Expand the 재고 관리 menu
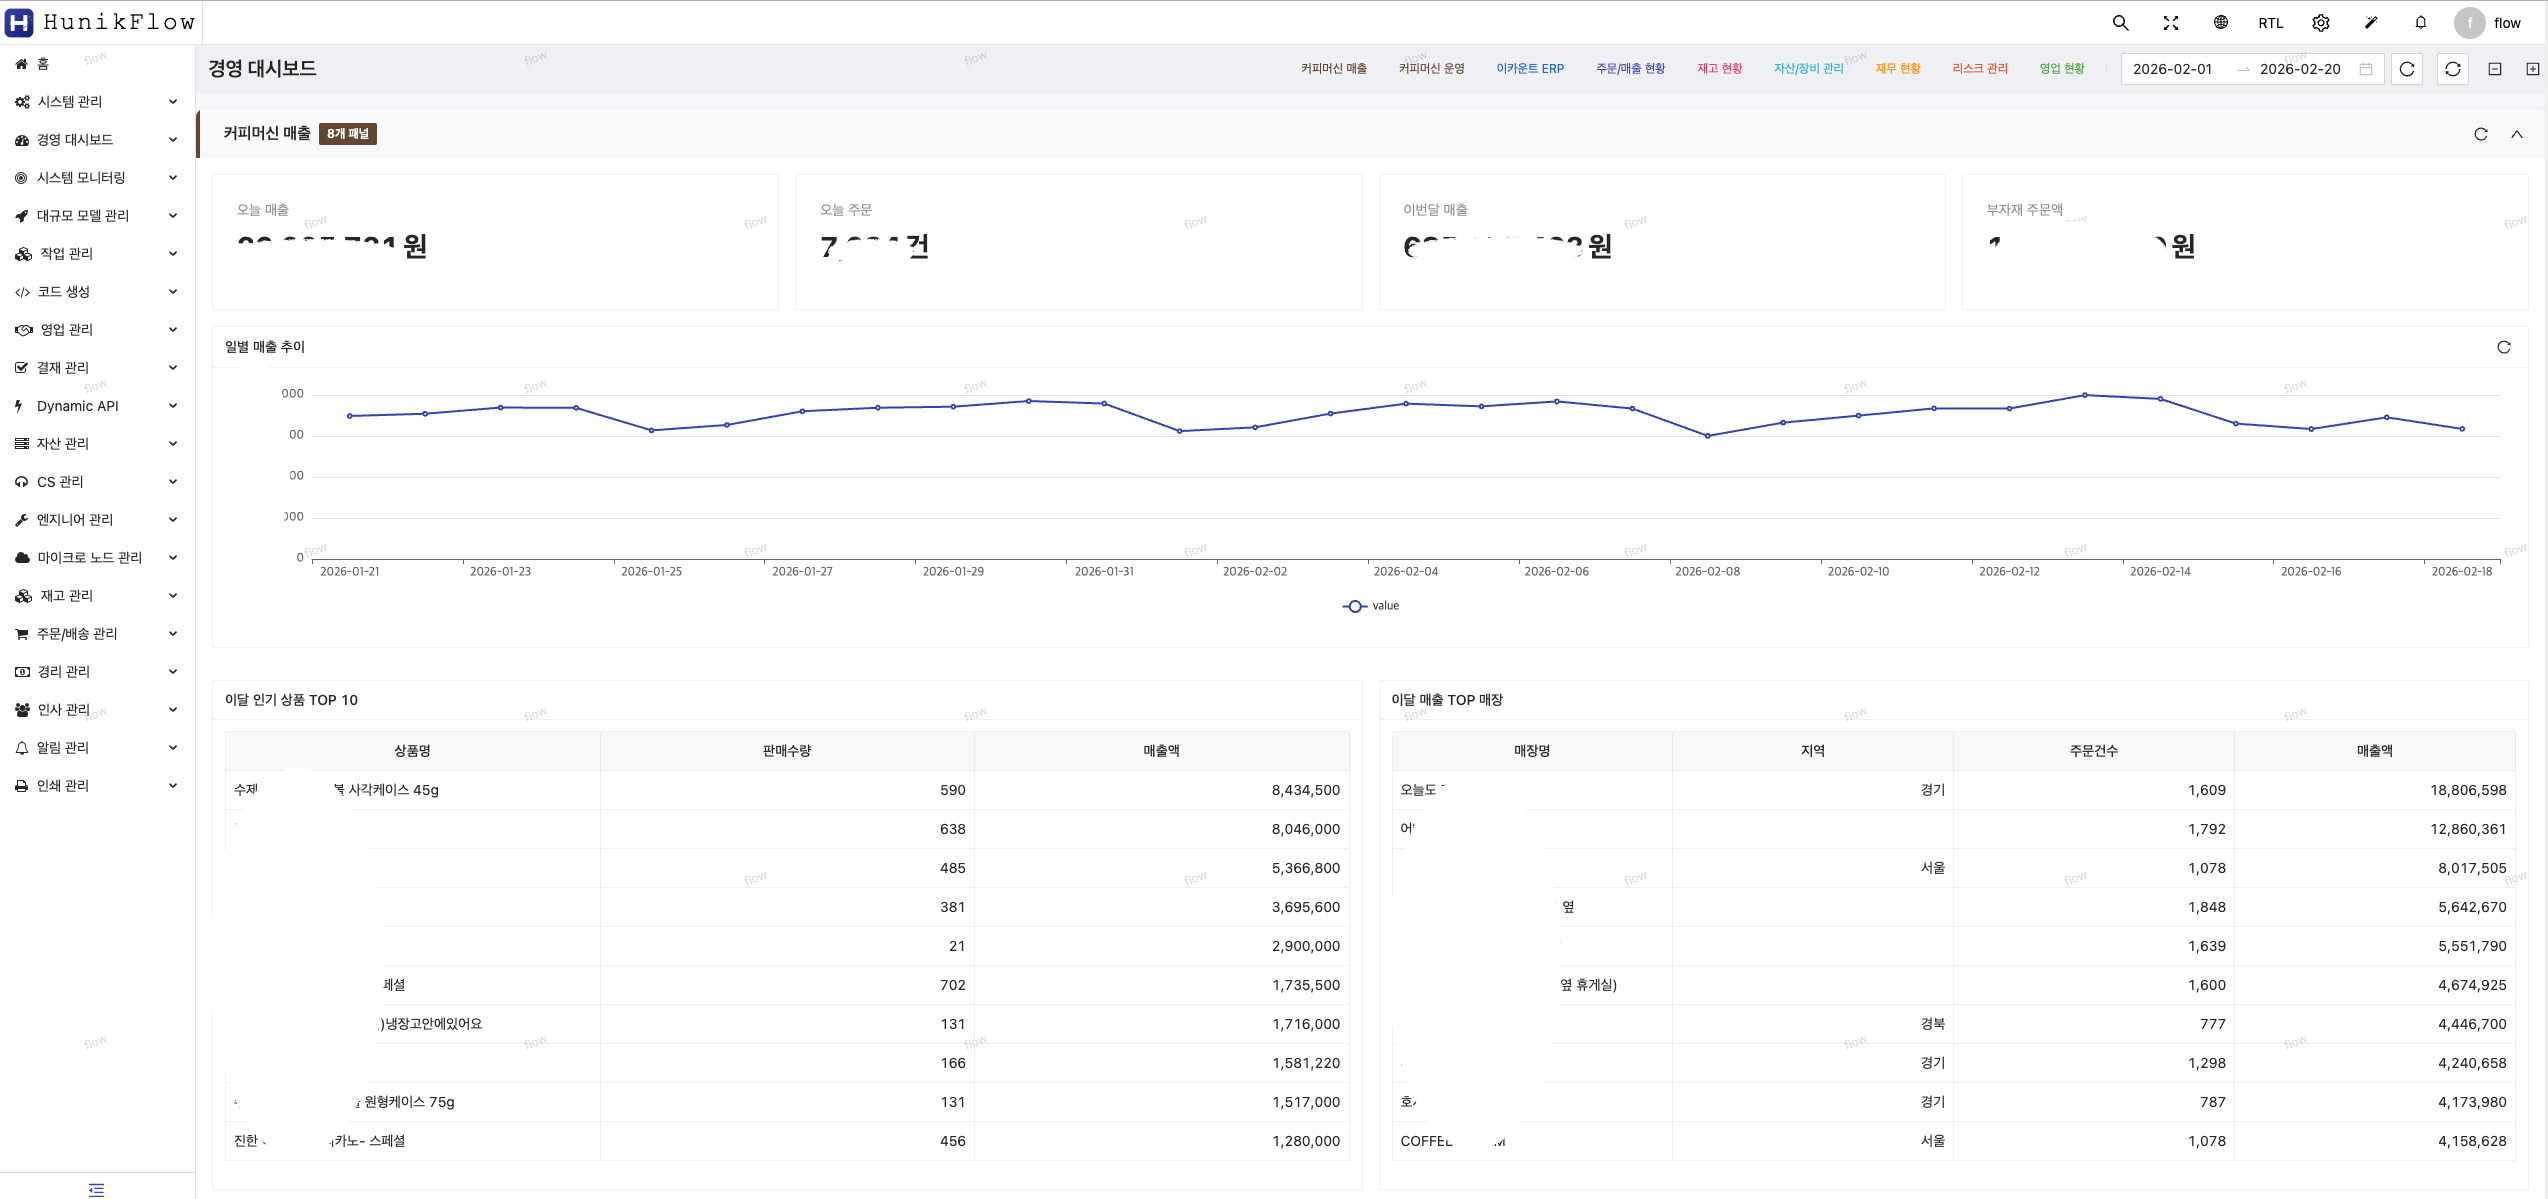 (x=98, y=596)
